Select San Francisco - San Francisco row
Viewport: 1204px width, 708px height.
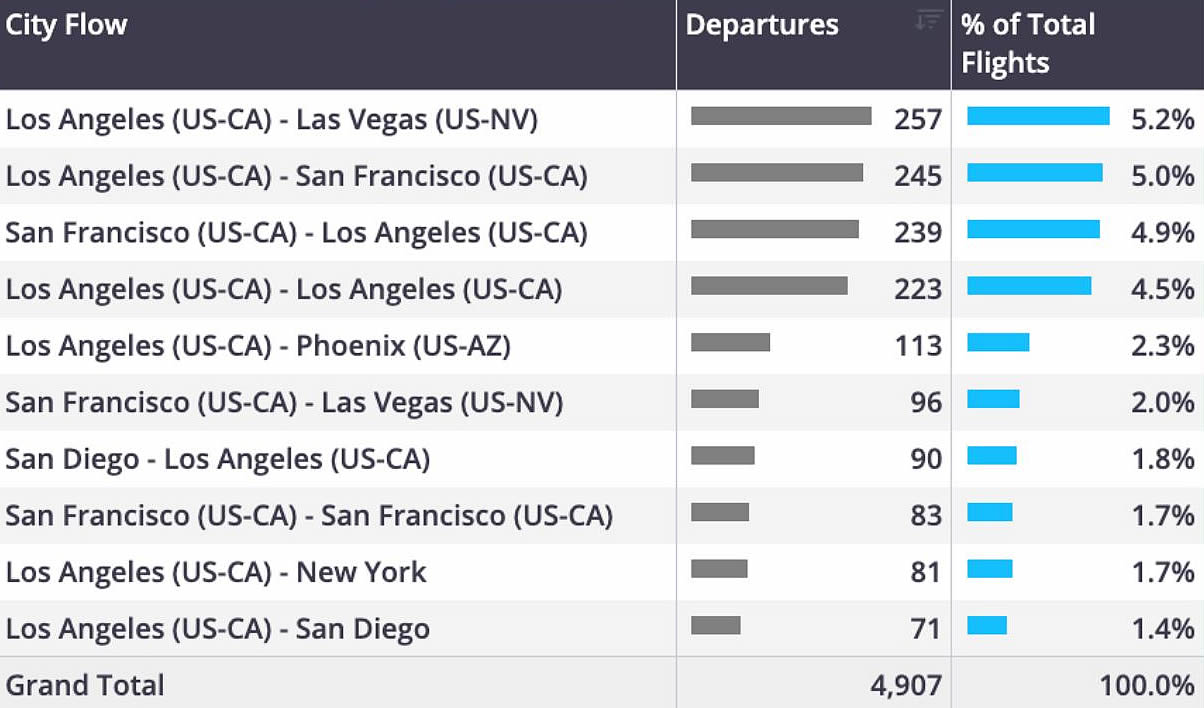coord(309,516)
